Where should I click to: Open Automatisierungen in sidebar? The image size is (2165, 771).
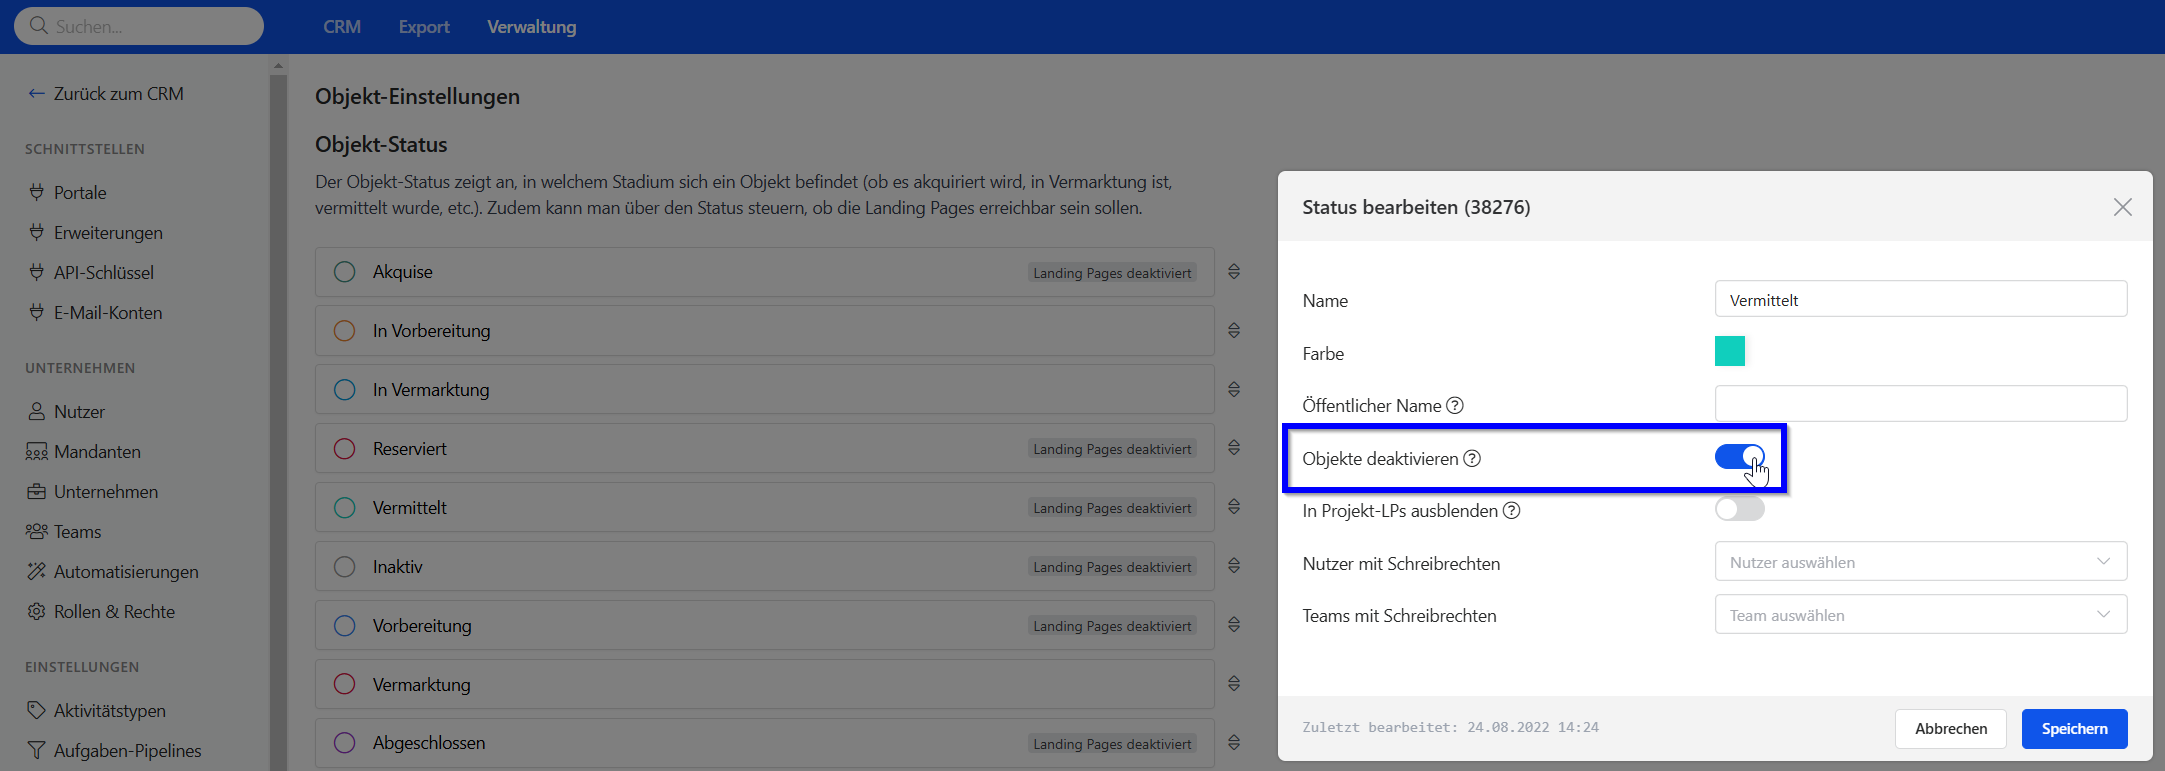click(125, 572)
